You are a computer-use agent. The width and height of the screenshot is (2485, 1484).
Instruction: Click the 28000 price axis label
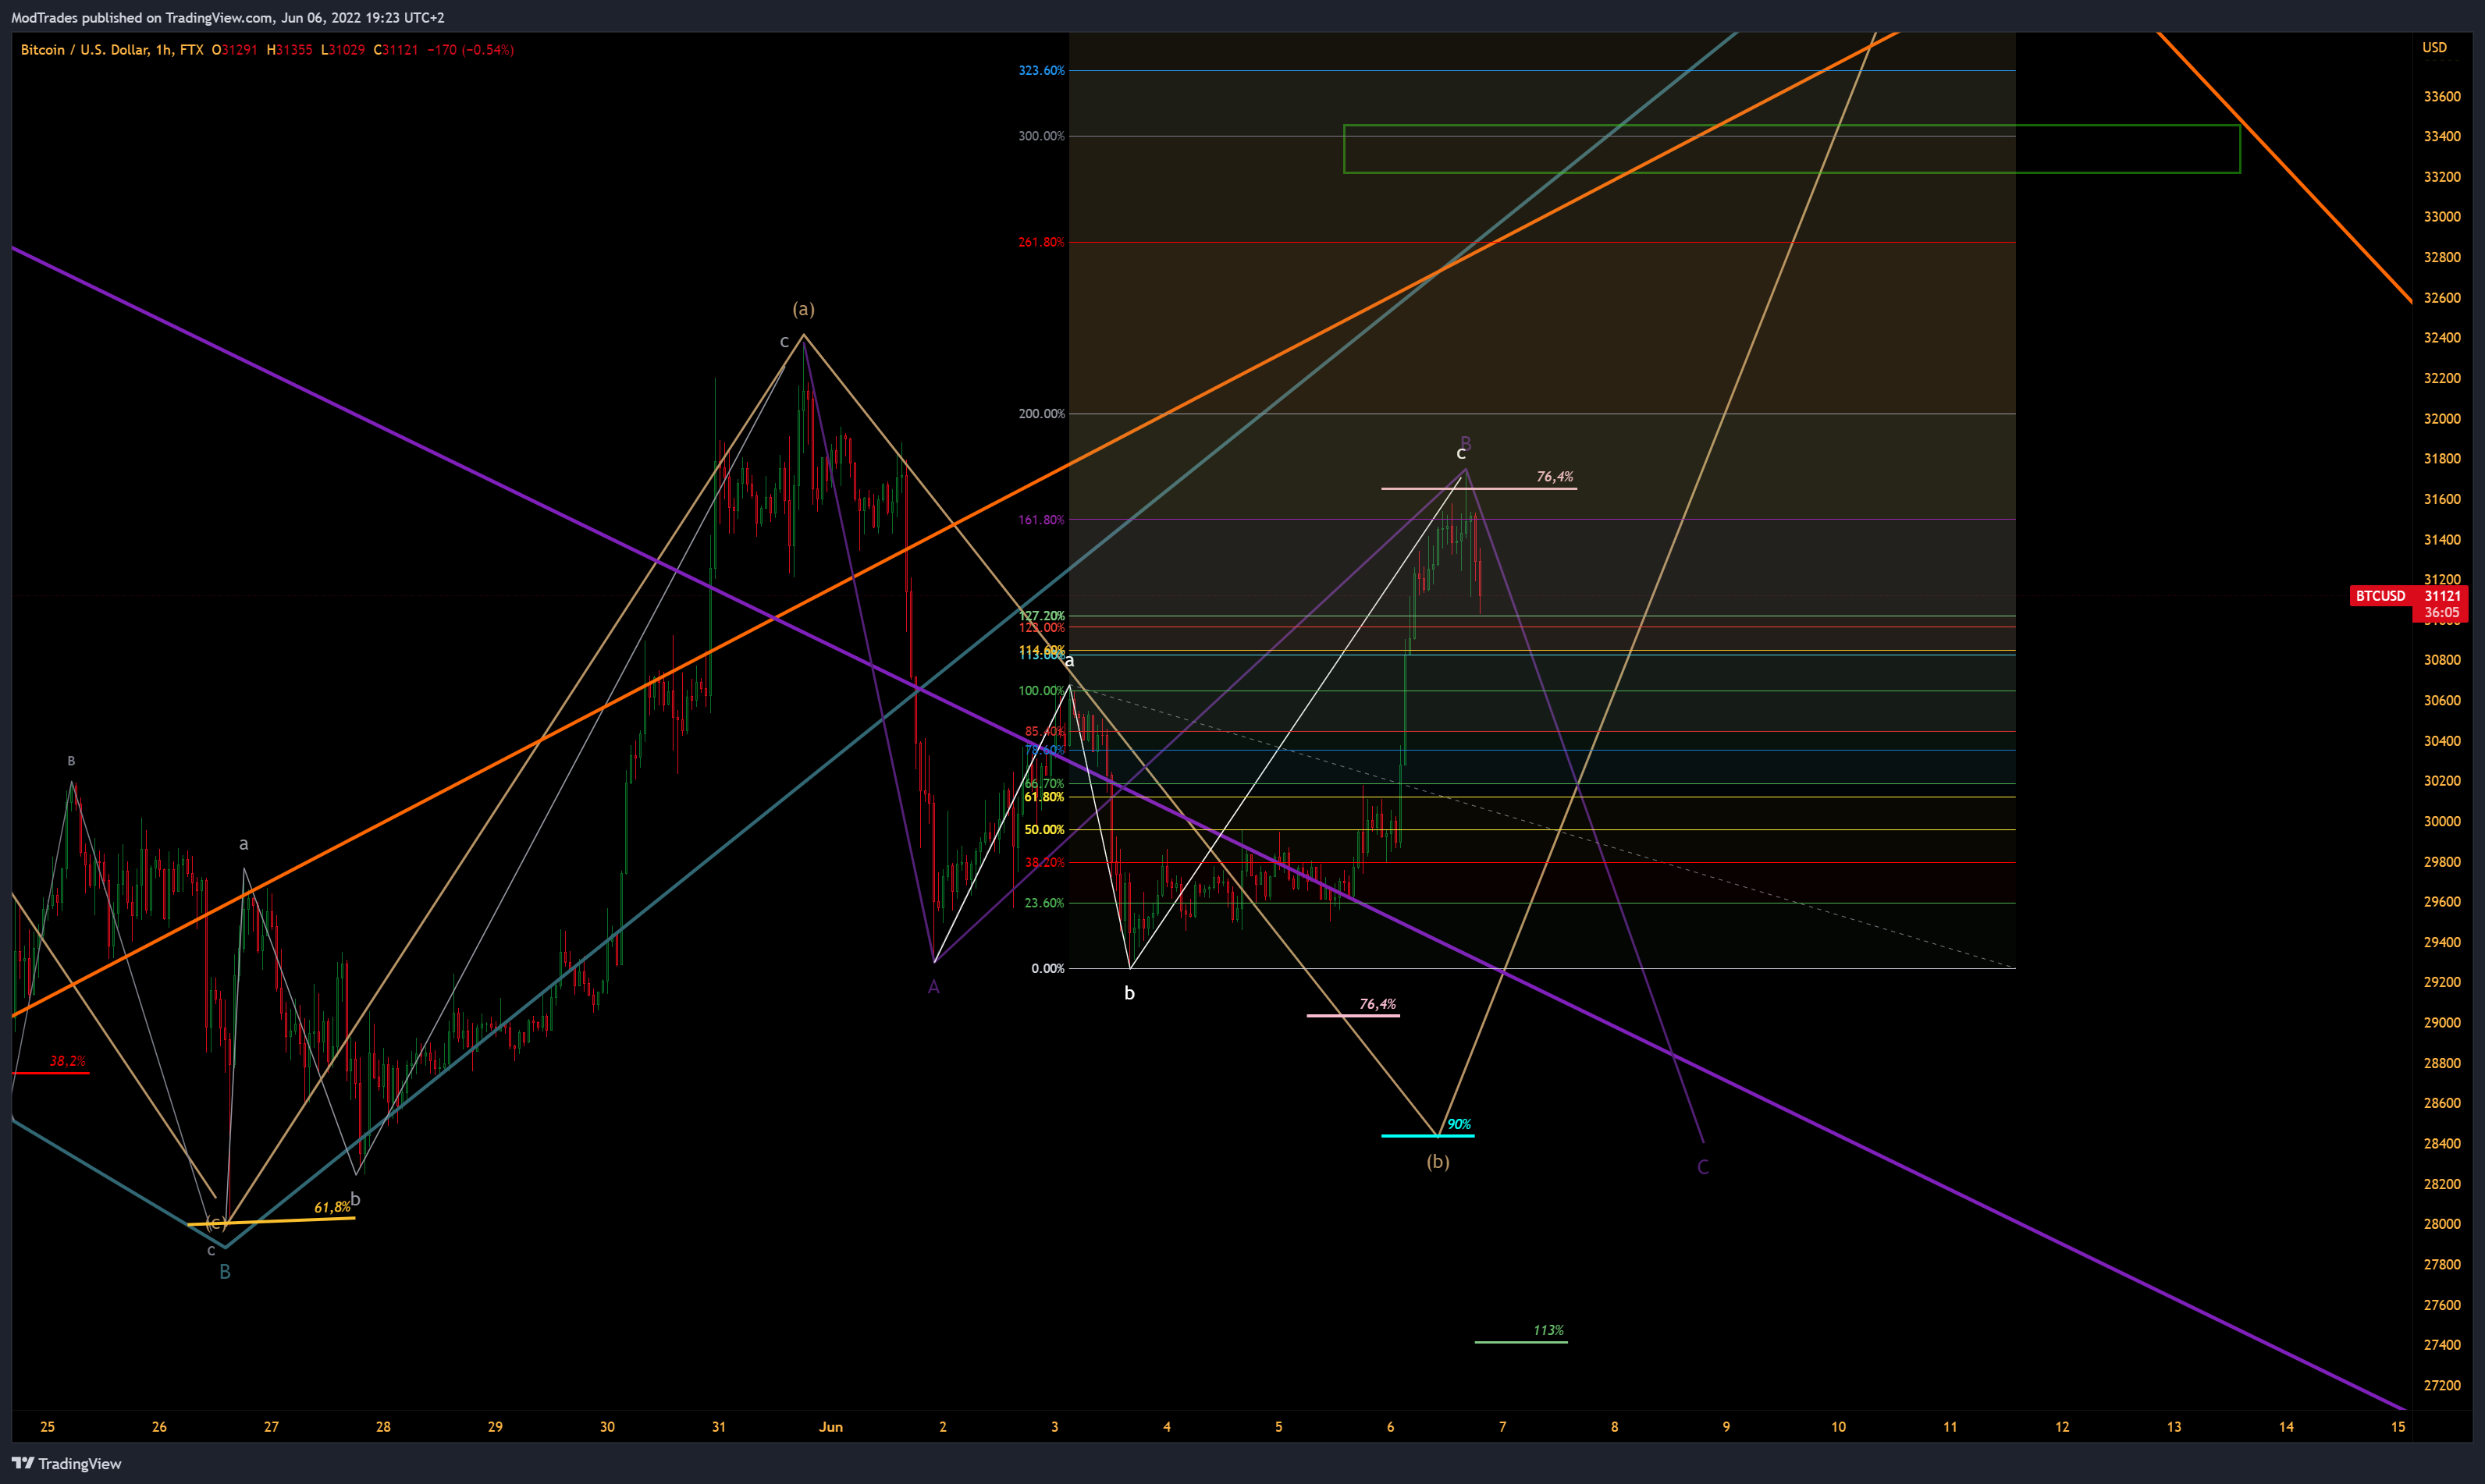[x=2442, y=1224]
